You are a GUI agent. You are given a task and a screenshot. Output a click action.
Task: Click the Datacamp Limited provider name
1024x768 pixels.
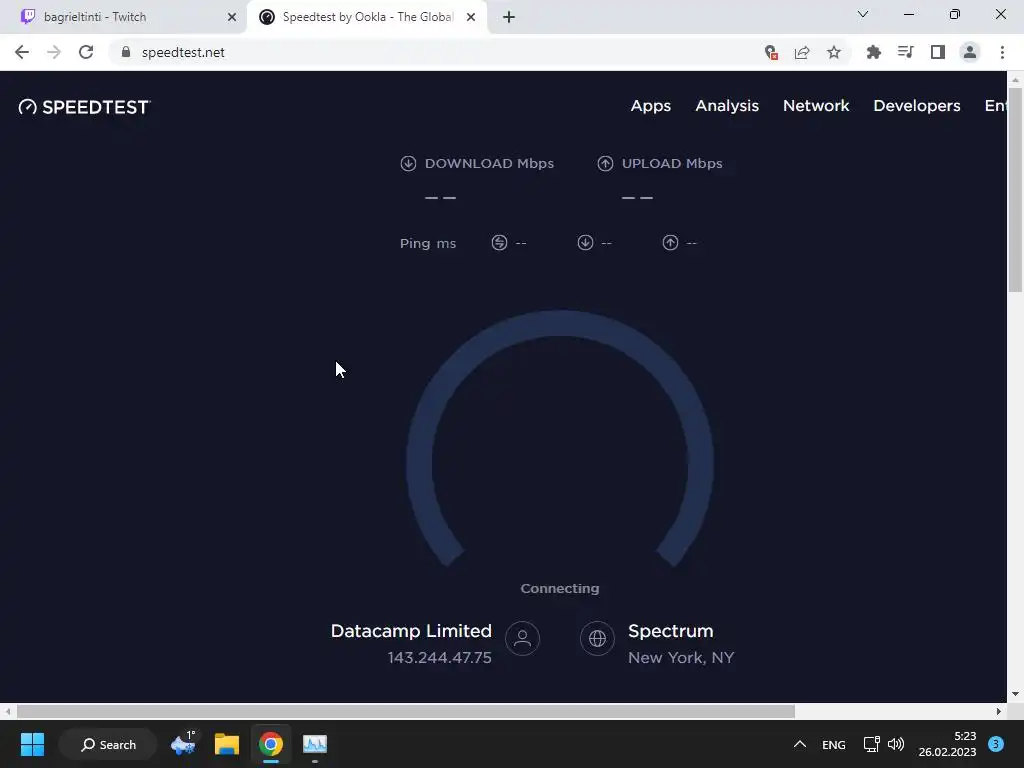(411, 631)
